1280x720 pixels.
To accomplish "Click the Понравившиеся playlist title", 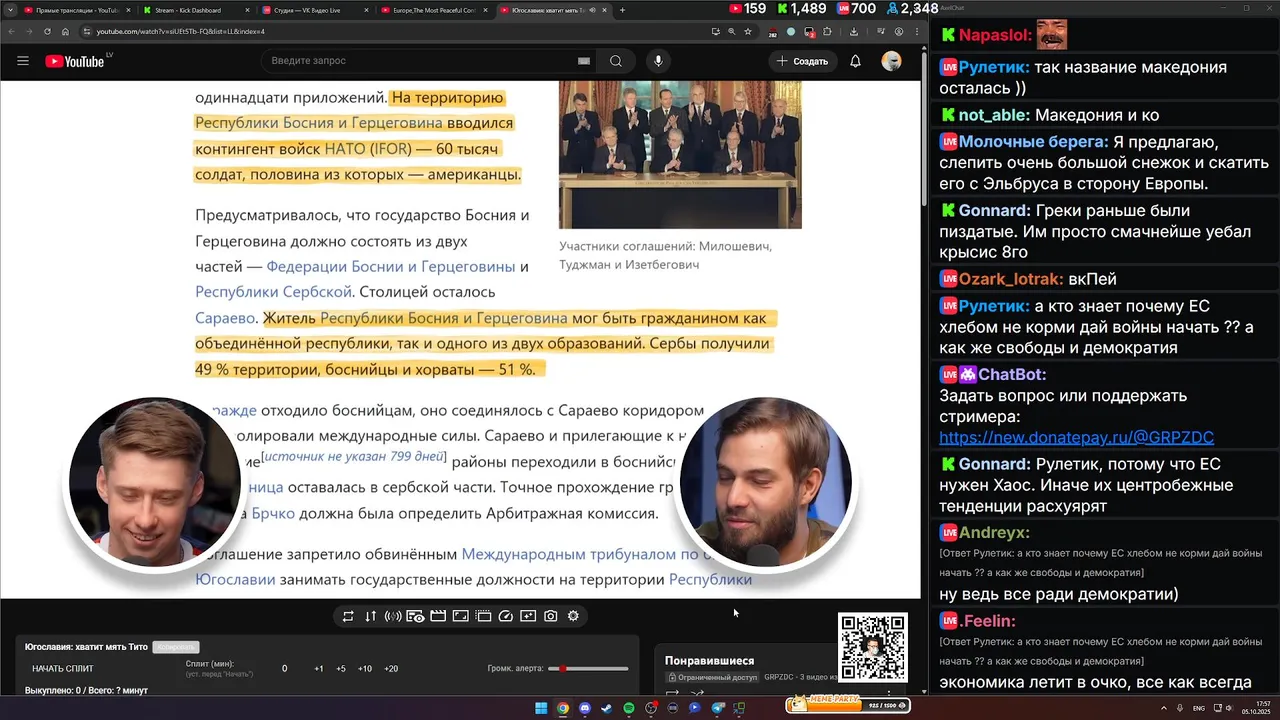I will [x=710, y=661].
